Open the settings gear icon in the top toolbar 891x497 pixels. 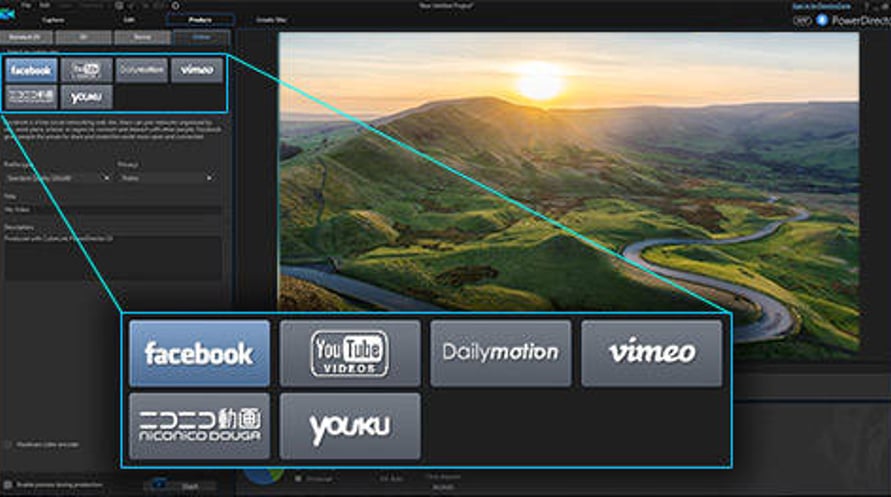[176, 6]
